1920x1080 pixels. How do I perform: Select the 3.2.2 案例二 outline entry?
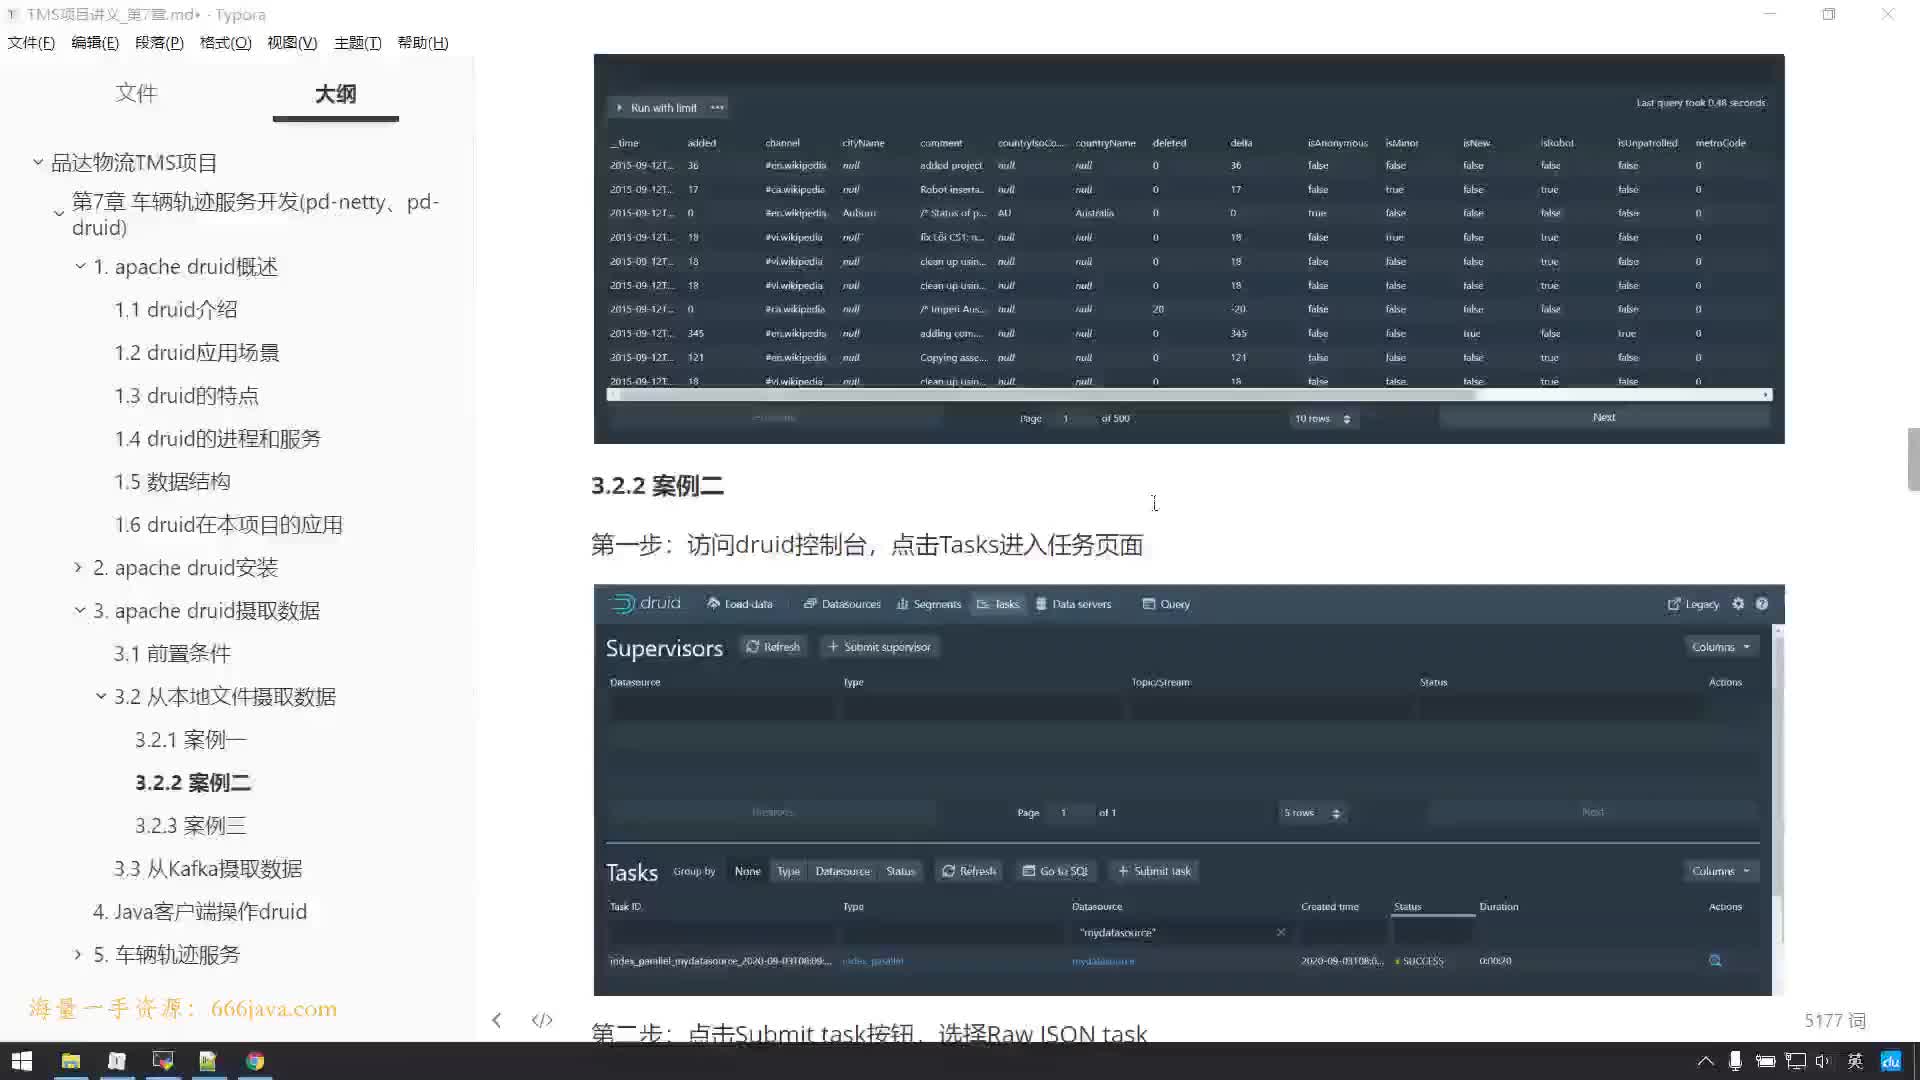point(193,783)
